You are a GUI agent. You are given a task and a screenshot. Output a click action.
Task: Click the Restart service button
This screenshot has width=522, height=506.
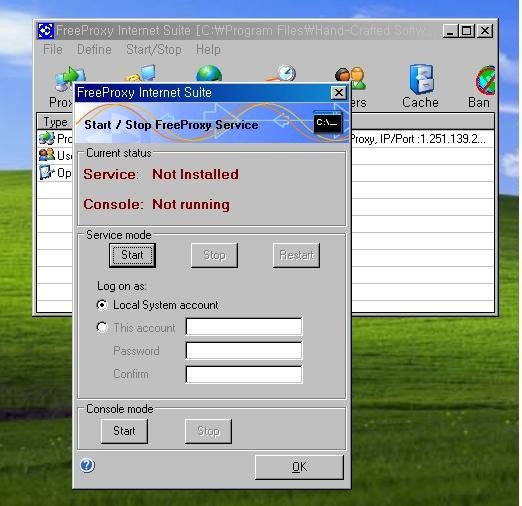tap(296, 255)
